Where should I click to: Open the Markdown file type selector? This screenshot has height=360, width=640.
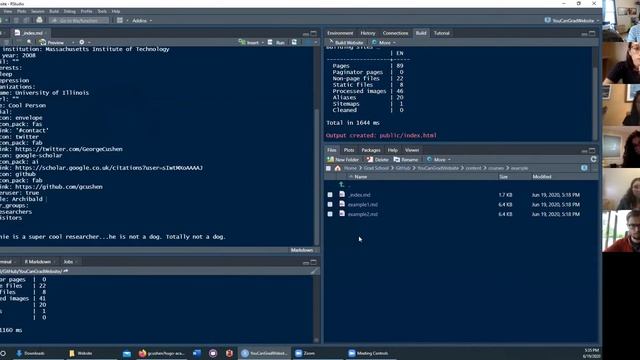pyautogui.click(x=303, y=250)
